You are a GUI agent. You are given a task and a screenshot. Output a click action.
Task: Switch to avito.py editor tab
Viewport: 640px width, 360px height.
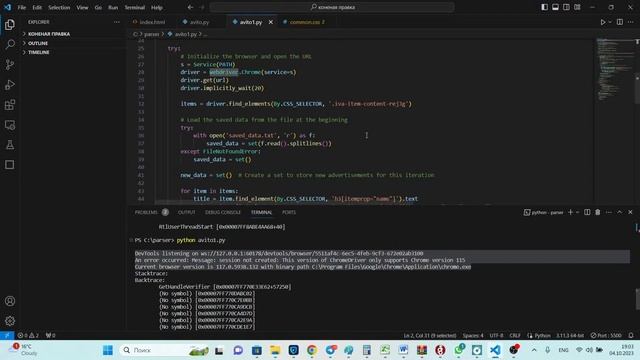[199, 22]
